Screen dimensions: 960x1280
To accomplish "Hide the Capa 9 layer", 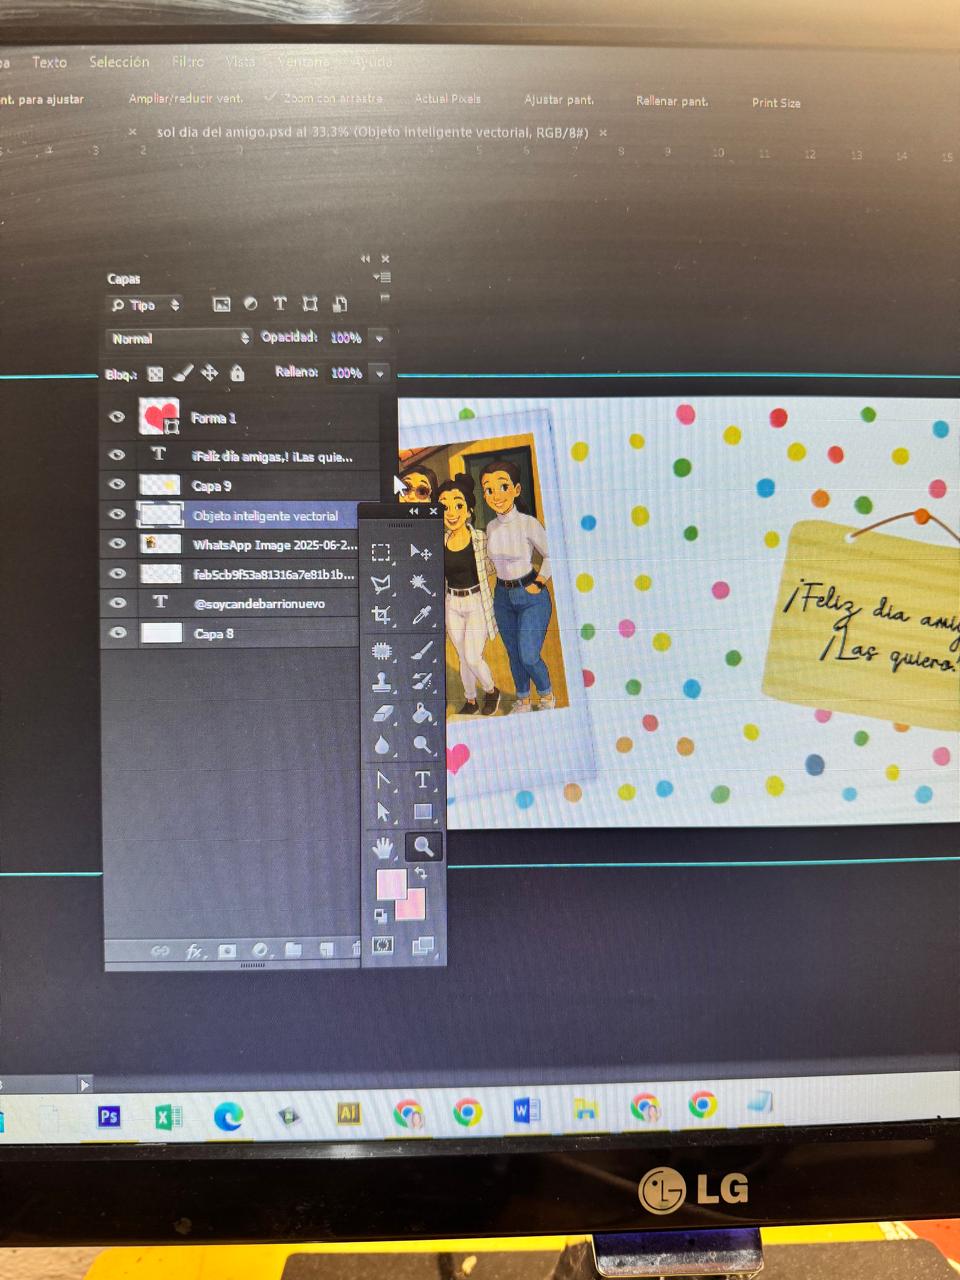I will click(117, 485).
